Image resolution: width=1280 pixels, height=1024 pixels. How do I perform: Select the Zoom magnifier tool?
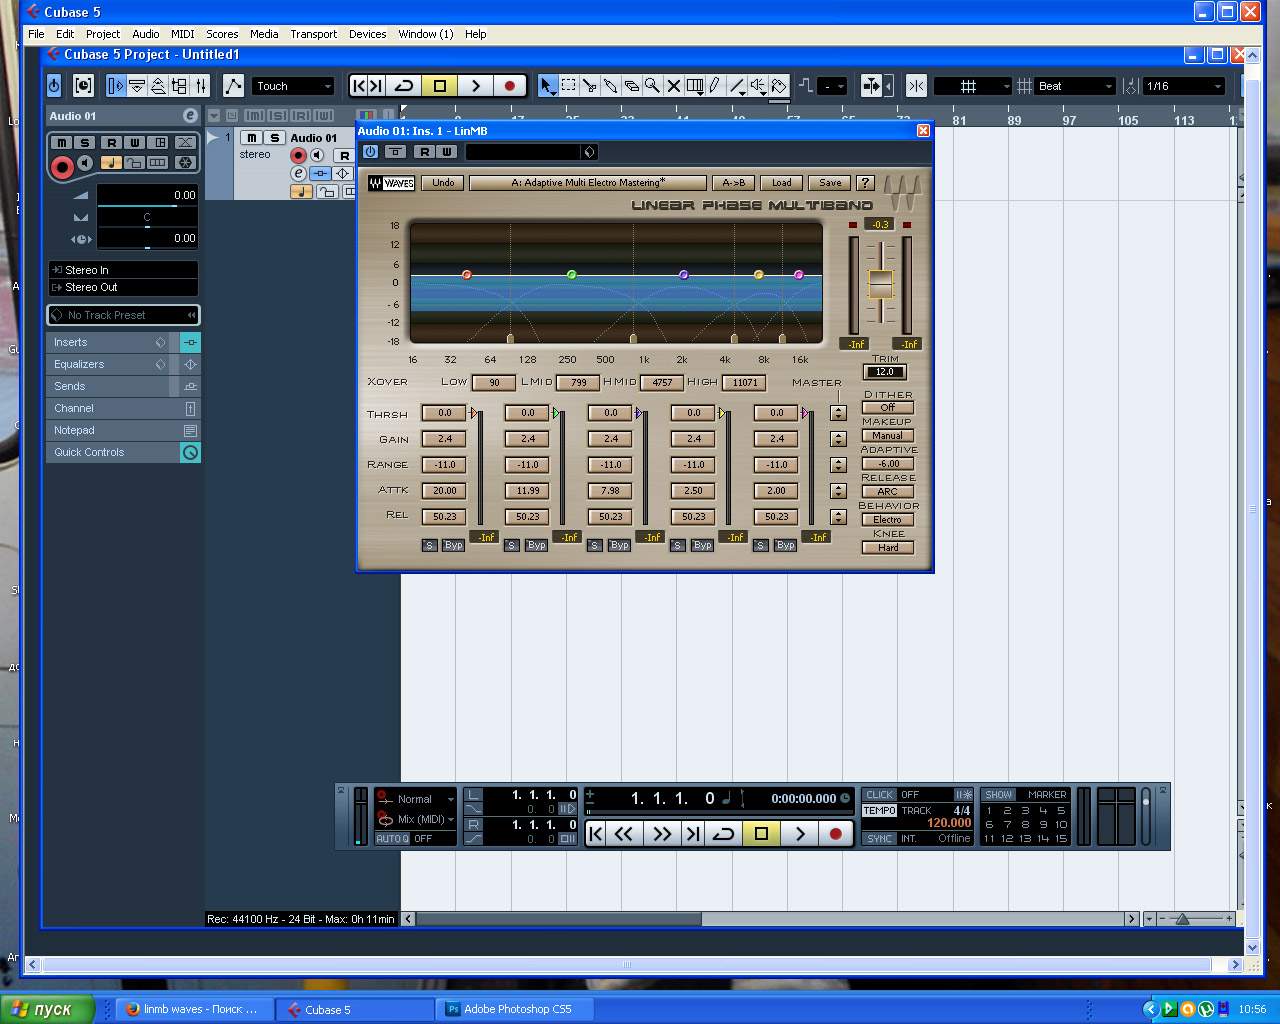pyautogui.click(x=652, y=86)
